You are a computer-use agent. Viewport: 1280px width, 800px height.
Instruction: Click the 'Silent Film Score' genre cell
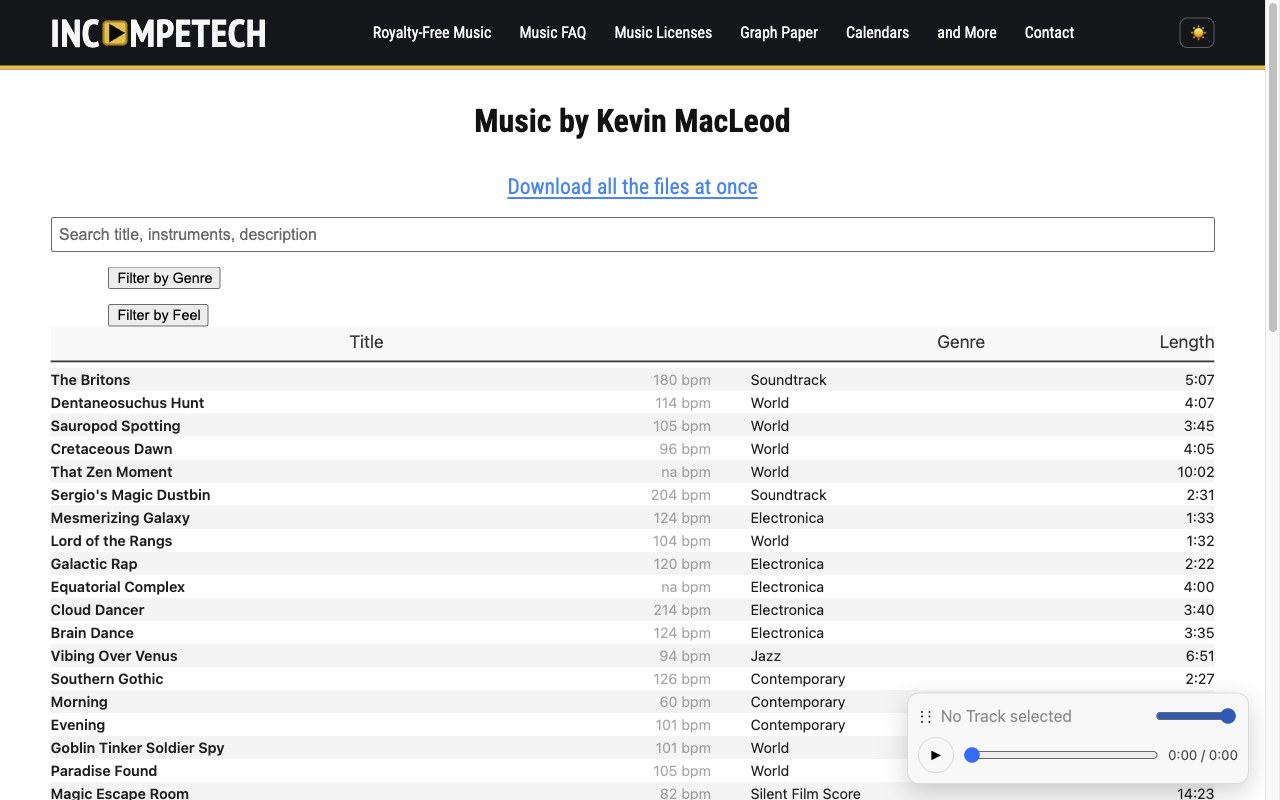pyautogui.click(x=806, y=793)
